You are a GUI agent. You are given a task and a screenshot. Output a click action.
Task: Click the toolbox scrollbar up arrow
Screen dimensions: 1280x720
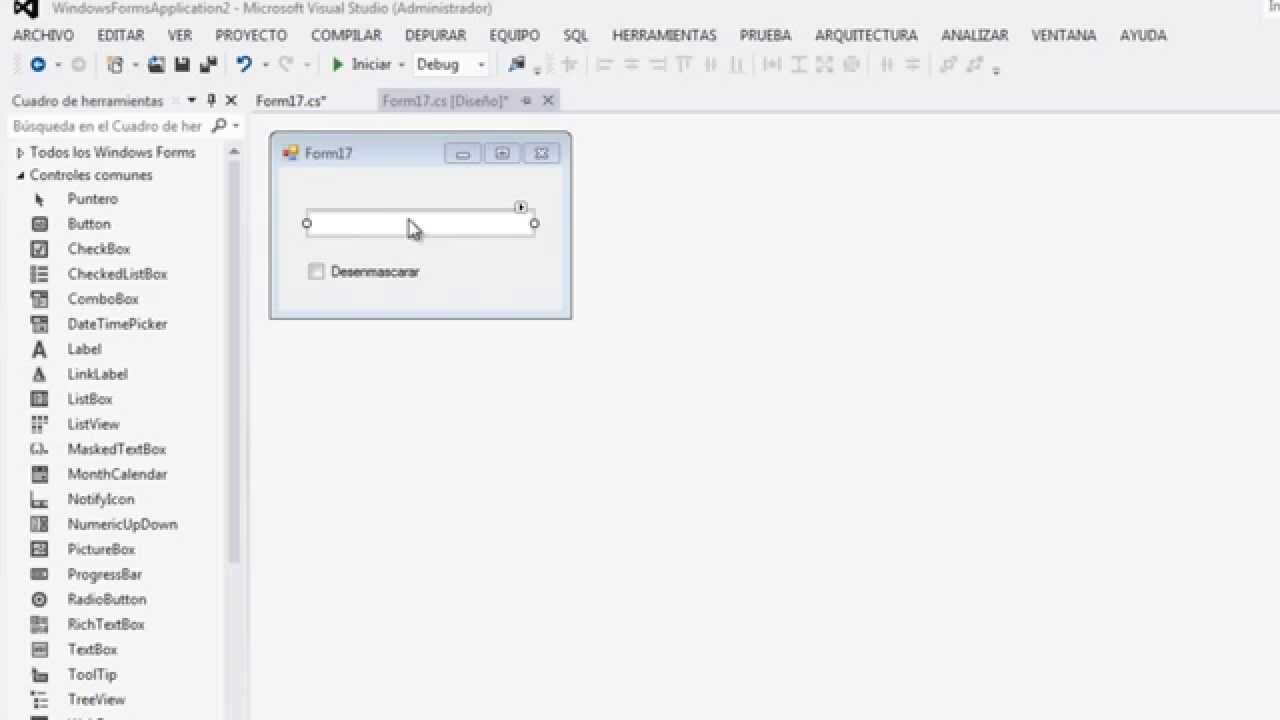click(x=234, y=152)
